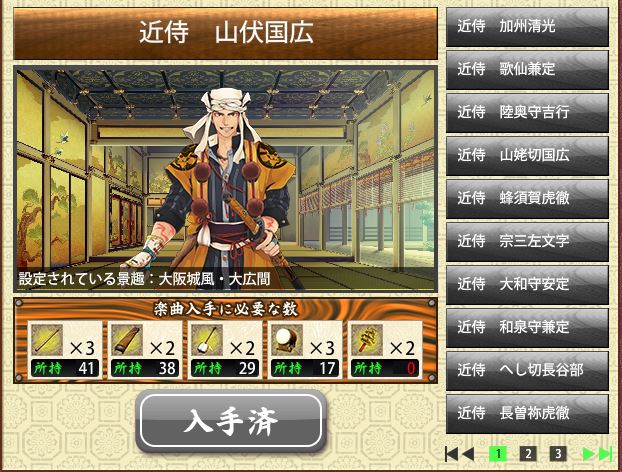
Task: Open page 3 of the list
Action: [558, 454]
